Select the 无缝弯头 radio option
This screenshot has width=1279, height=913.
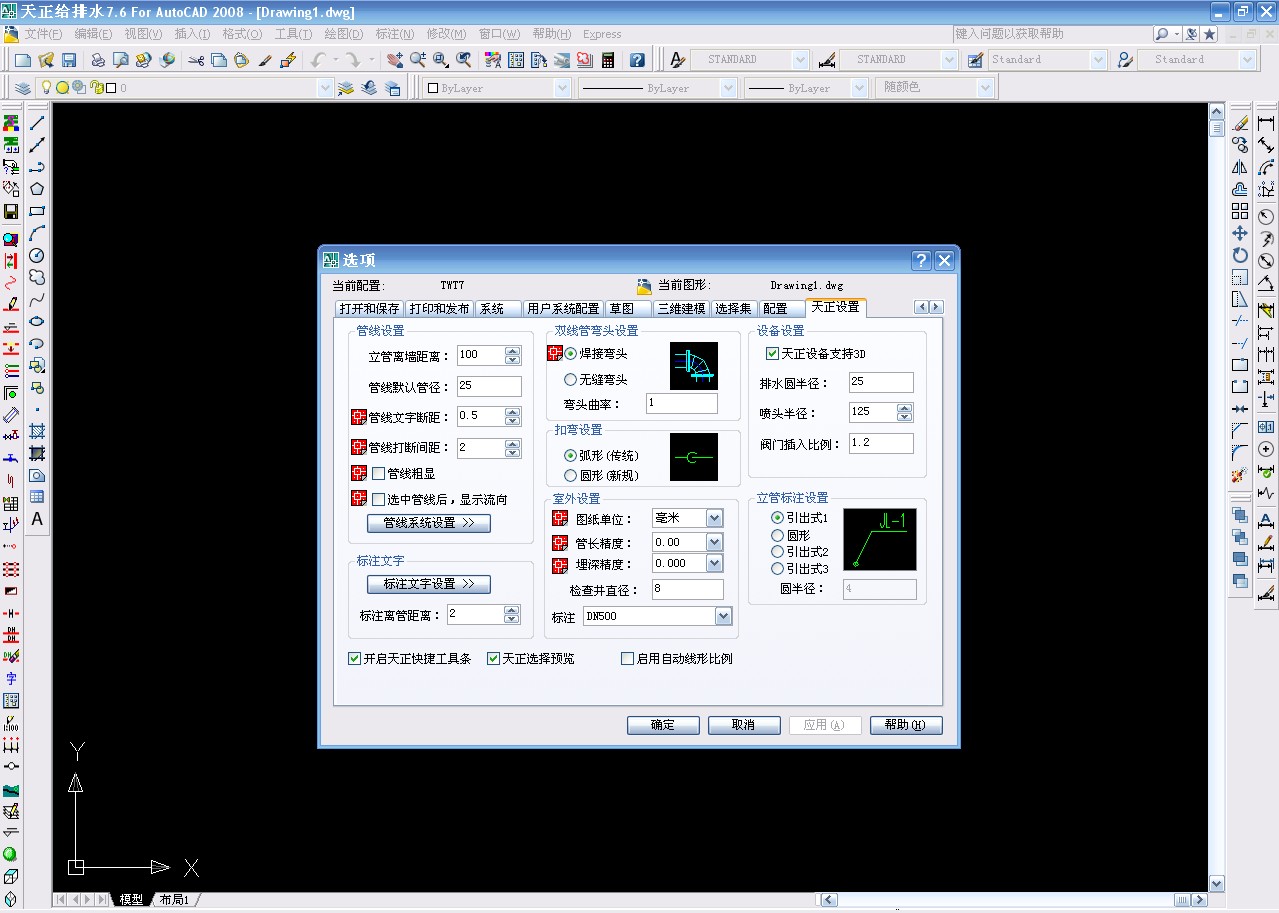click(570, 380)
